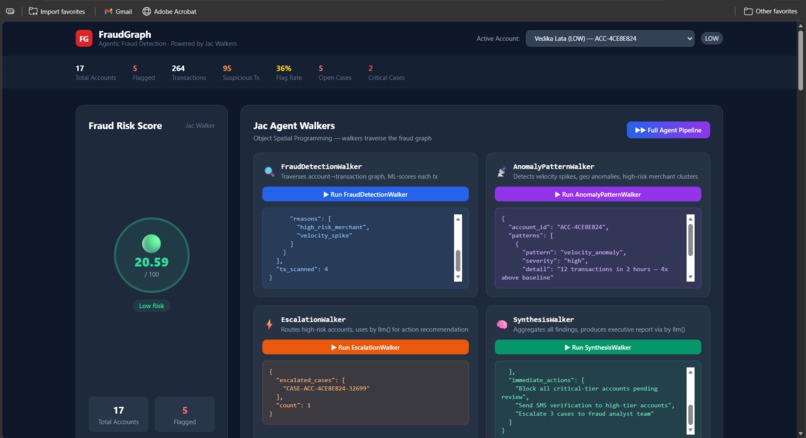Click "tx_scanned": 4 line
This screenshot has width=806, height=438.
tap(302, 269)
